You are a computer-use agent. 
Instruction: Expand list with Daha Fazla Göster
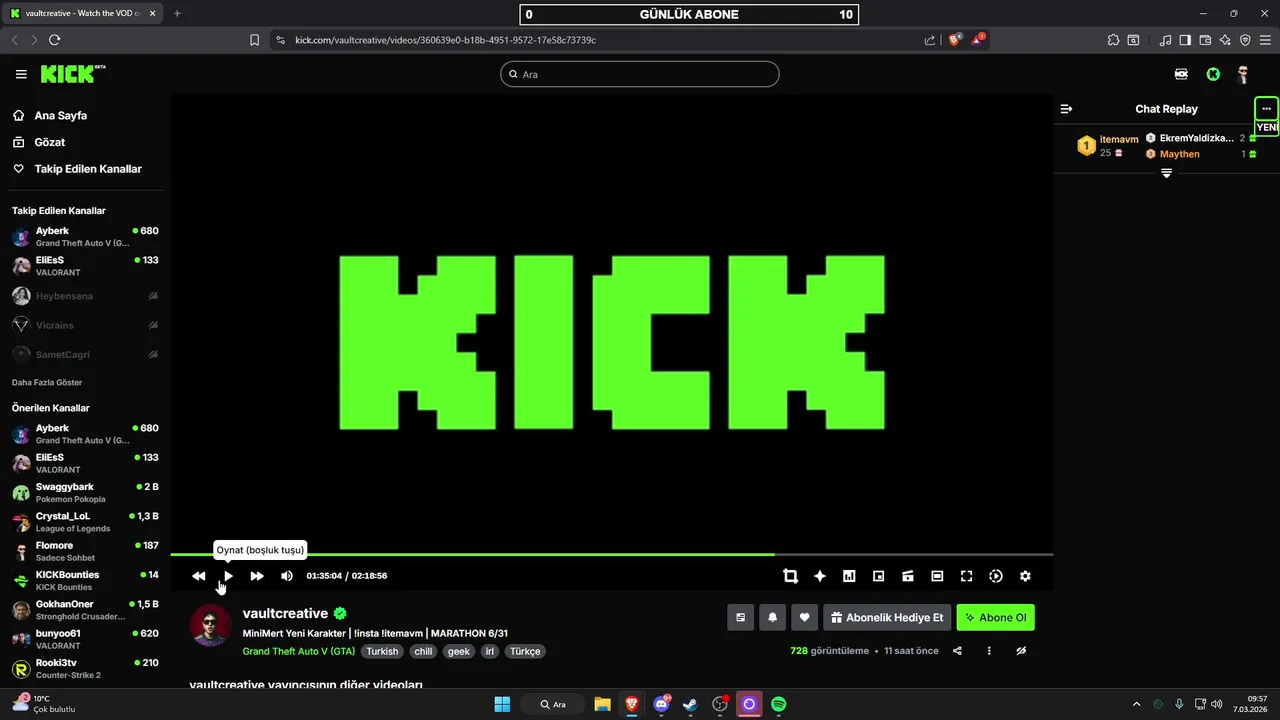pyautogui.click(x=47, y=383)
